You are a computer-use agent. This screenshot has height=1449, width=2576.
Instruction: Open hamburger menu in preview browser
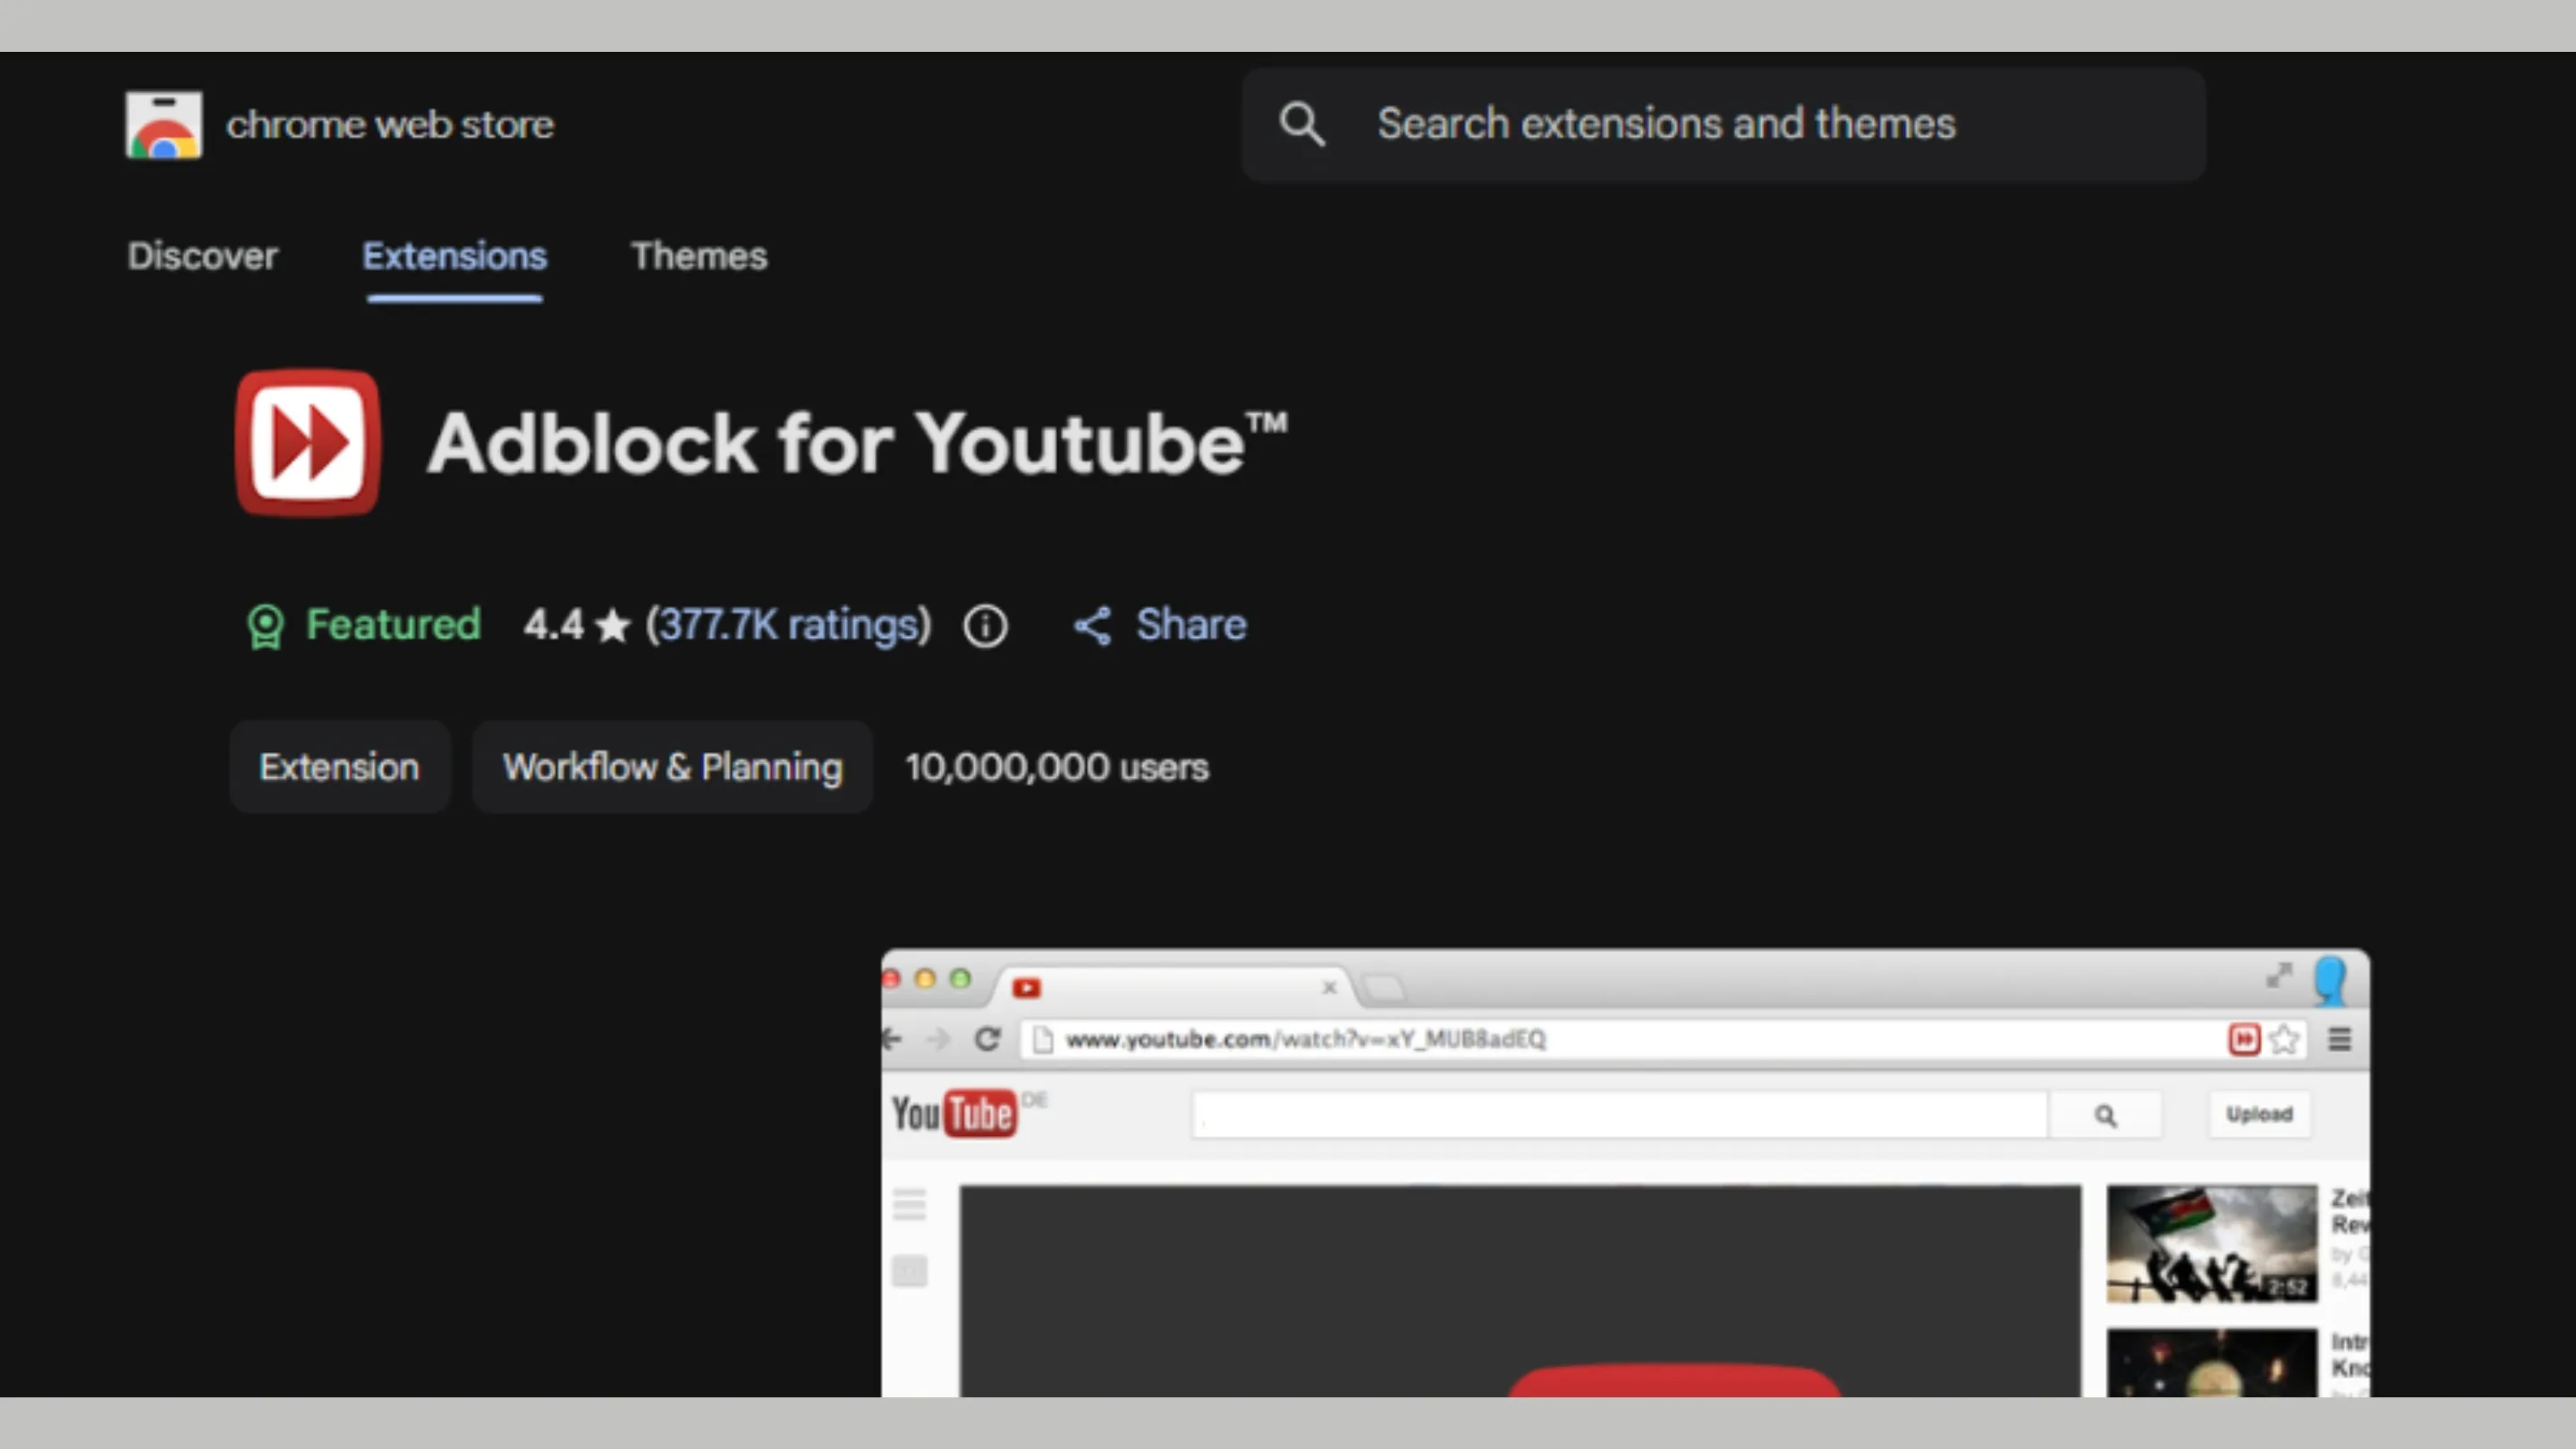pos(2340,1039)
